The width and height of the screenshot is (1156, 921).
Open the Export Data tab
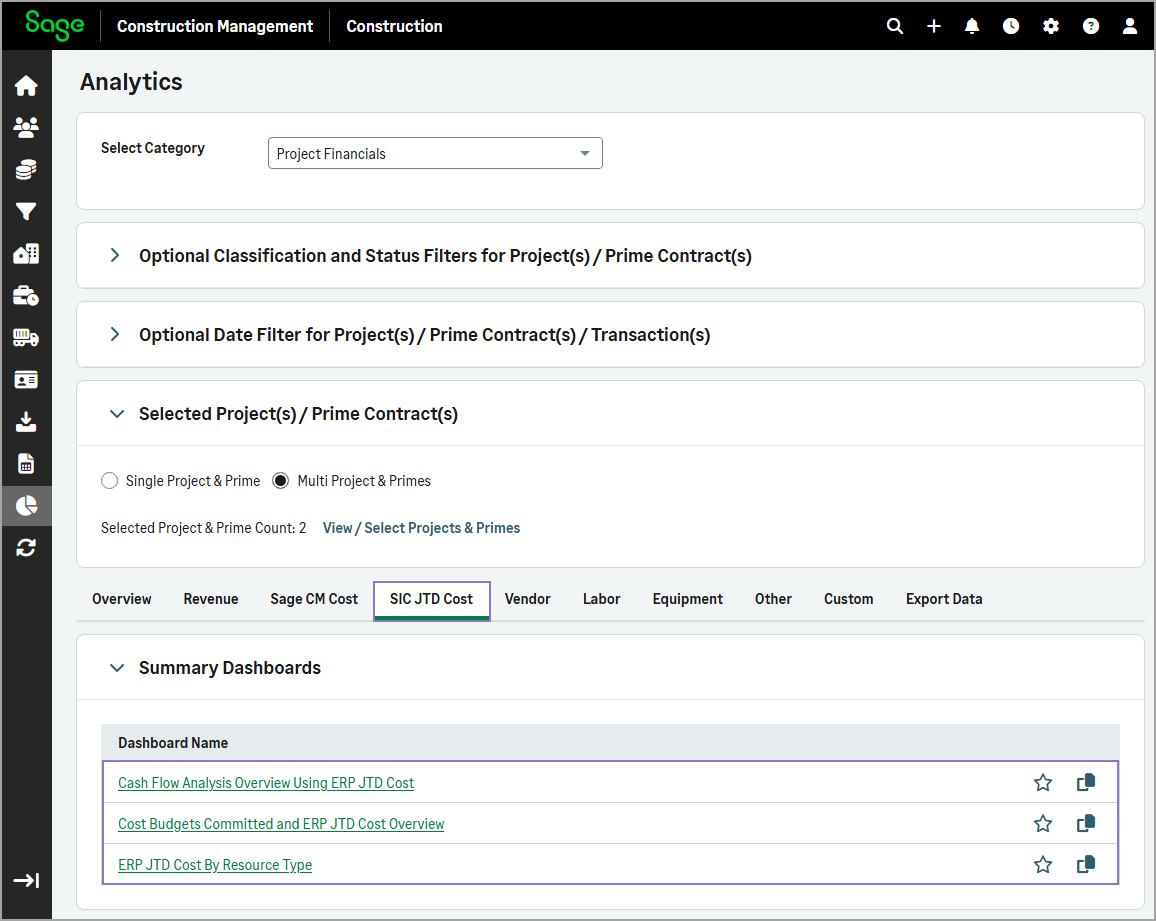[x=943, y=599]
